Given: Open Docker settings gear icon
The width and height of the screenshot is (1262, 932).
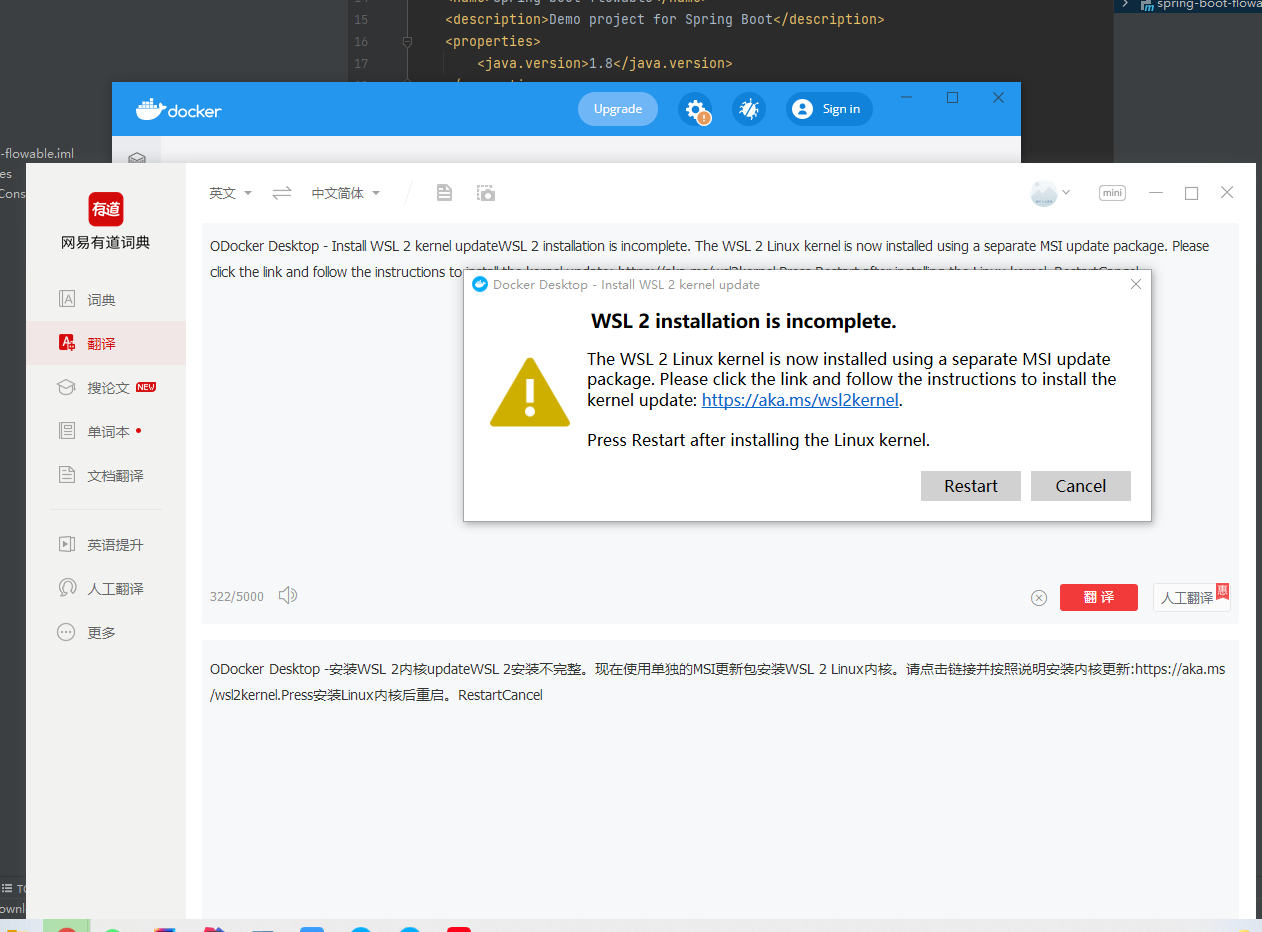Looking at the screenshot, I should coord(695,109).
